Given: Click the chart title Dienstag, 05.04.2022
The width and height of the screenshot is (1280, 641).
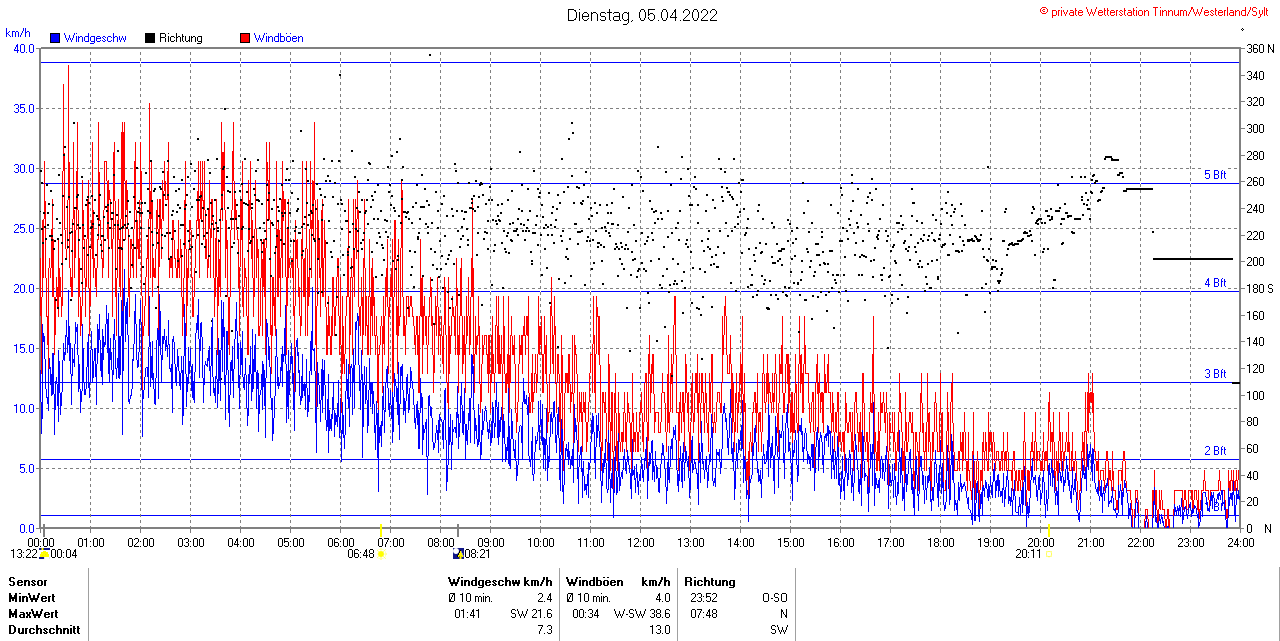Looking at the screenshot, I should tap(642, 15).
